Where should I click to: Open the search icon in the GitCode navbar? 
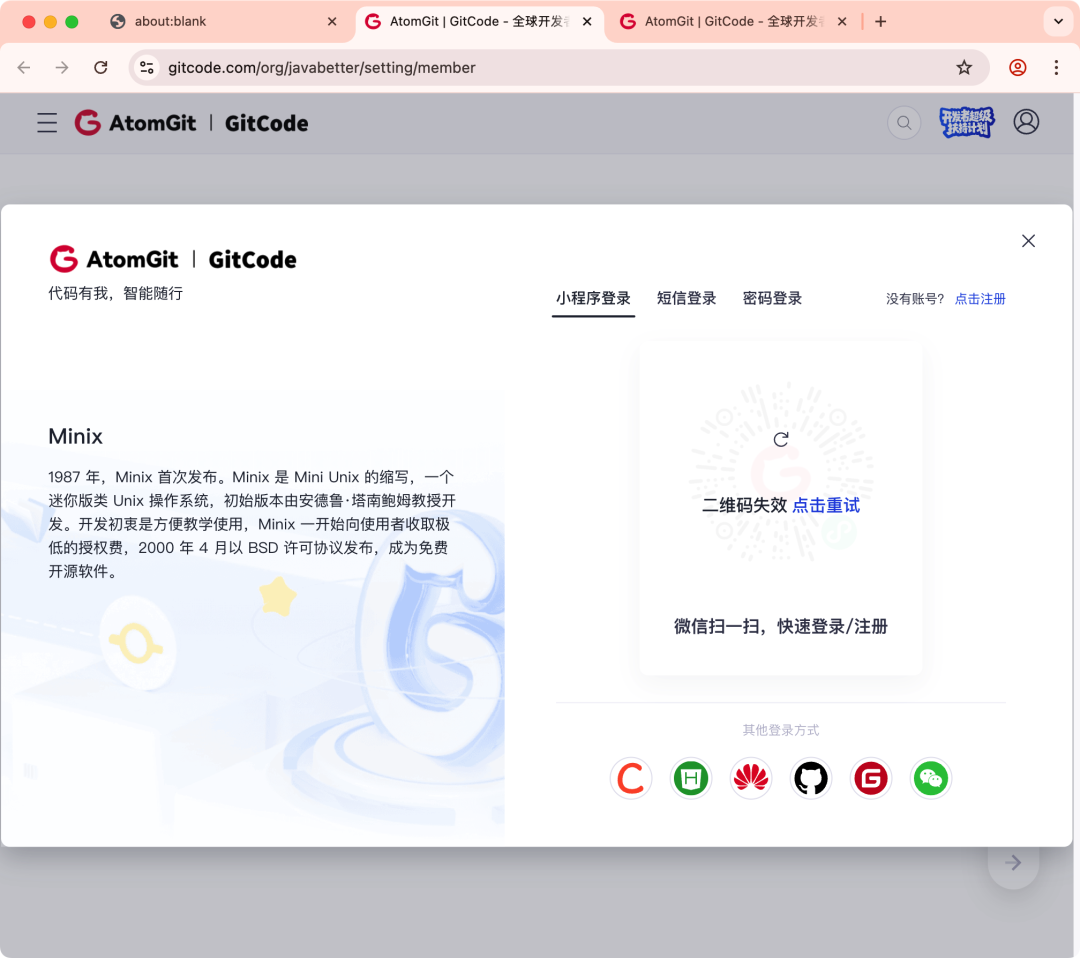(903, 122)
